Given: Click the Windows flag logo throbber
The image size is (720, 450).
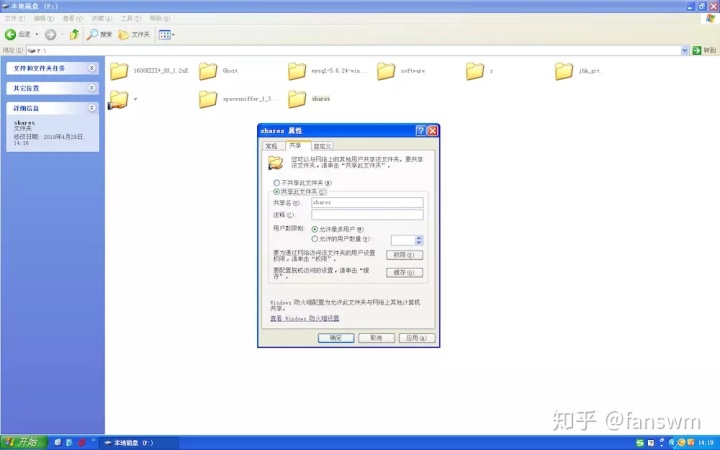Looking at the screenshot, I should pyautogui.click(x=710, y=18).
